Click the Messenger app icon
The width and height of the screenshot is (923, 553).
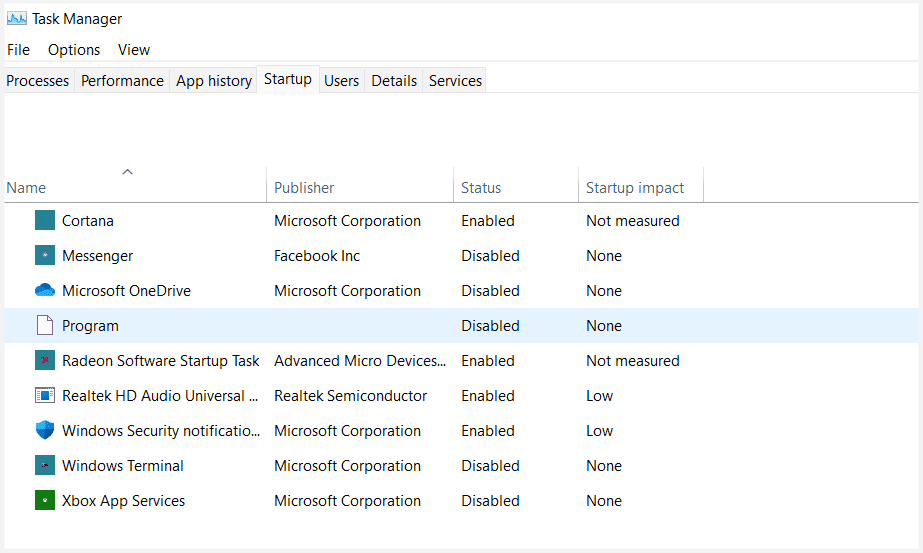(45, 255)
